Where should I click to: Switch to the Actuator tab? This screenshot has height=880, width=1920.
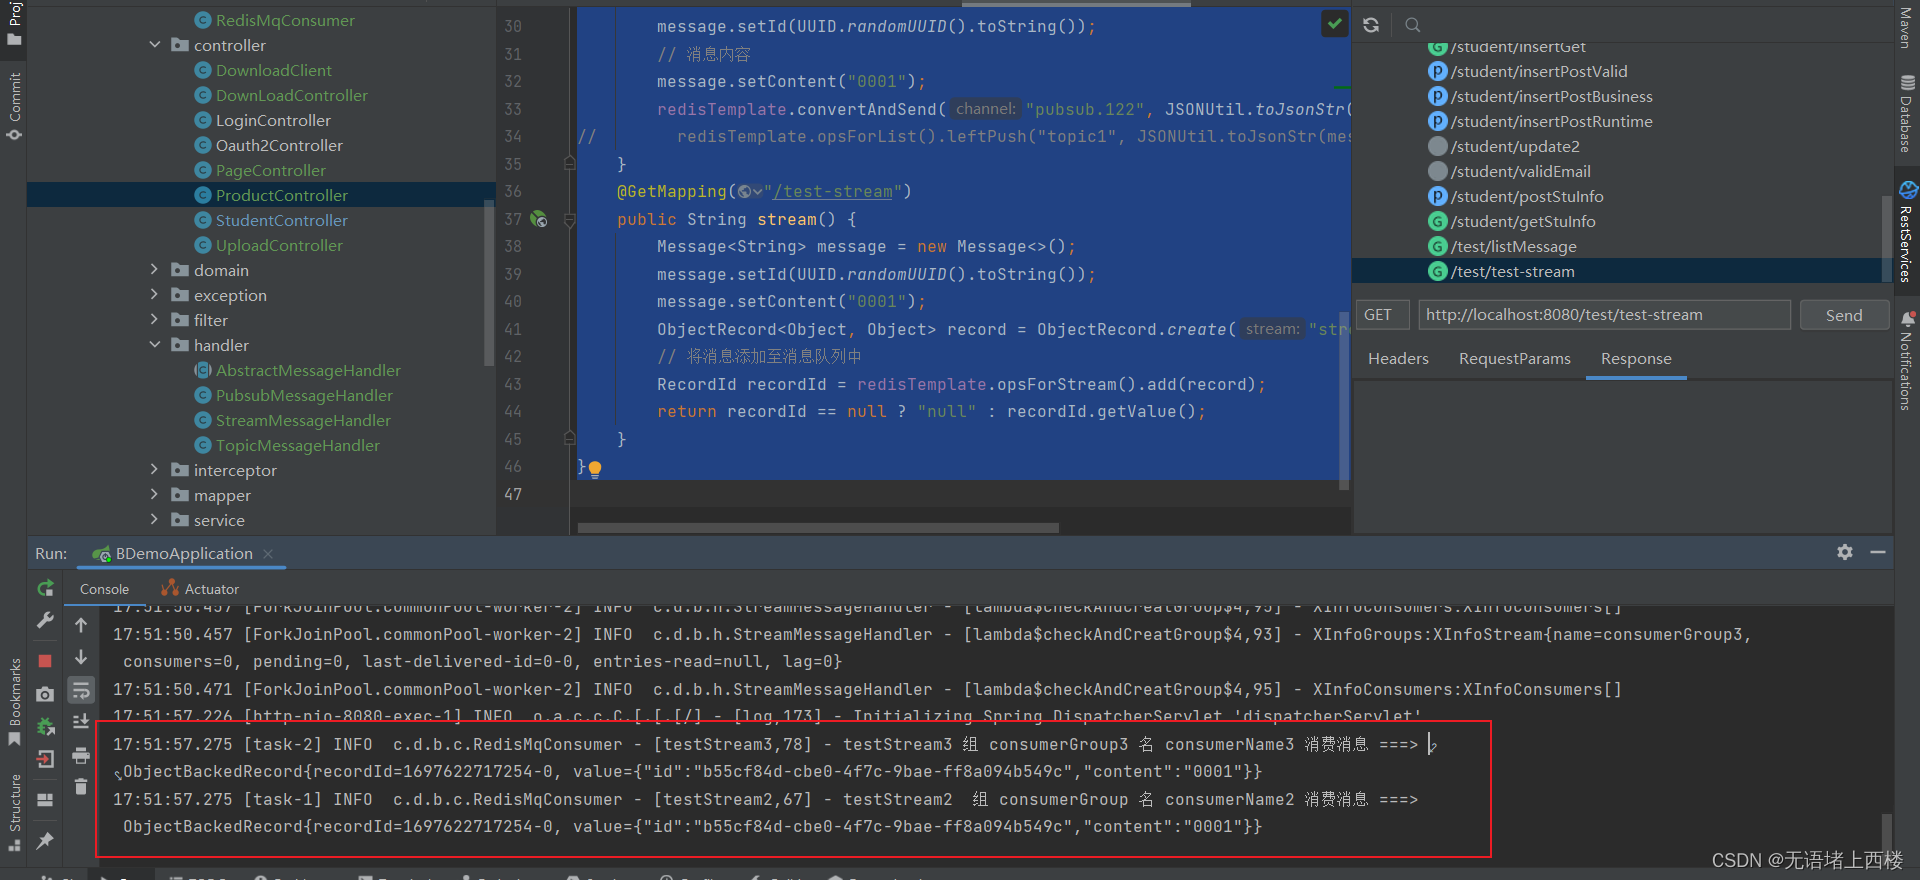[x=200, y=589]
